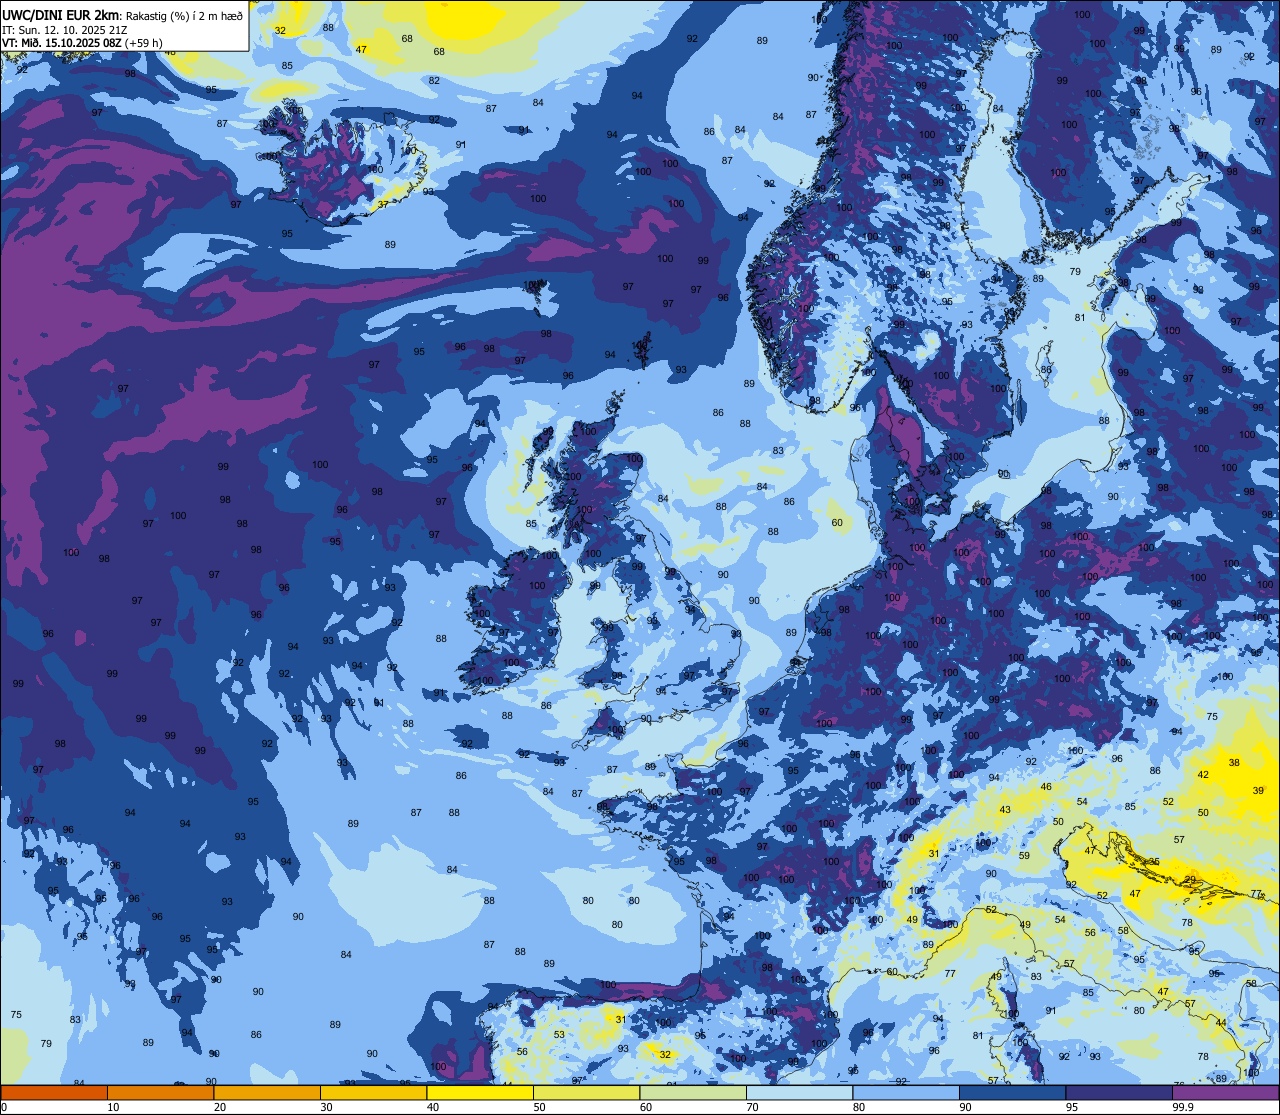This screenshot has width=1280, height=1115.
Task: Select the 80–90 light blue legend swatch
Action: tap(906, 1093)
